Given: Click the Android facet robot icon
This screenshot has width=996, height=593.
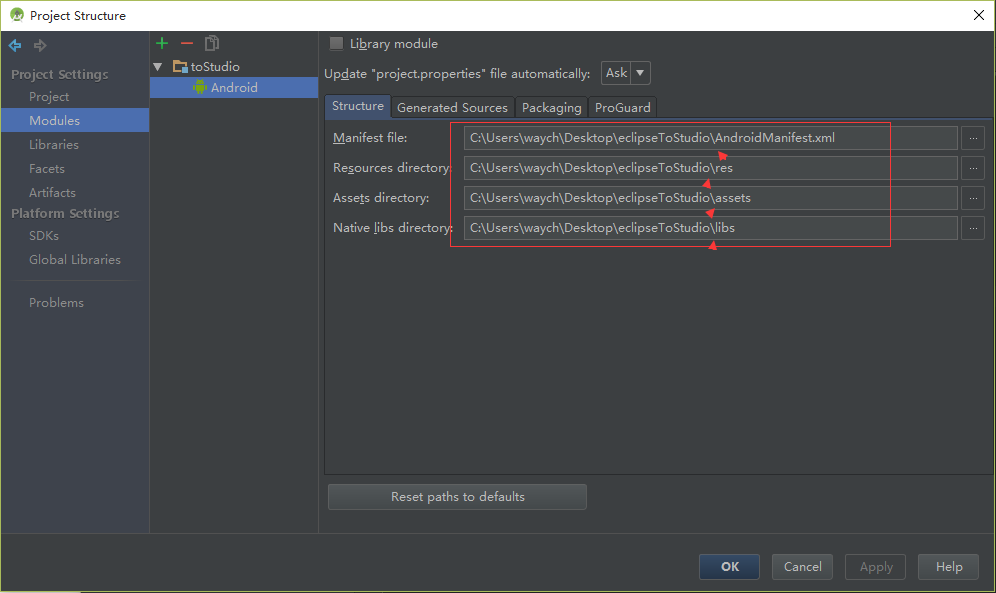Looking at the screenshot, I should point(199,87).
